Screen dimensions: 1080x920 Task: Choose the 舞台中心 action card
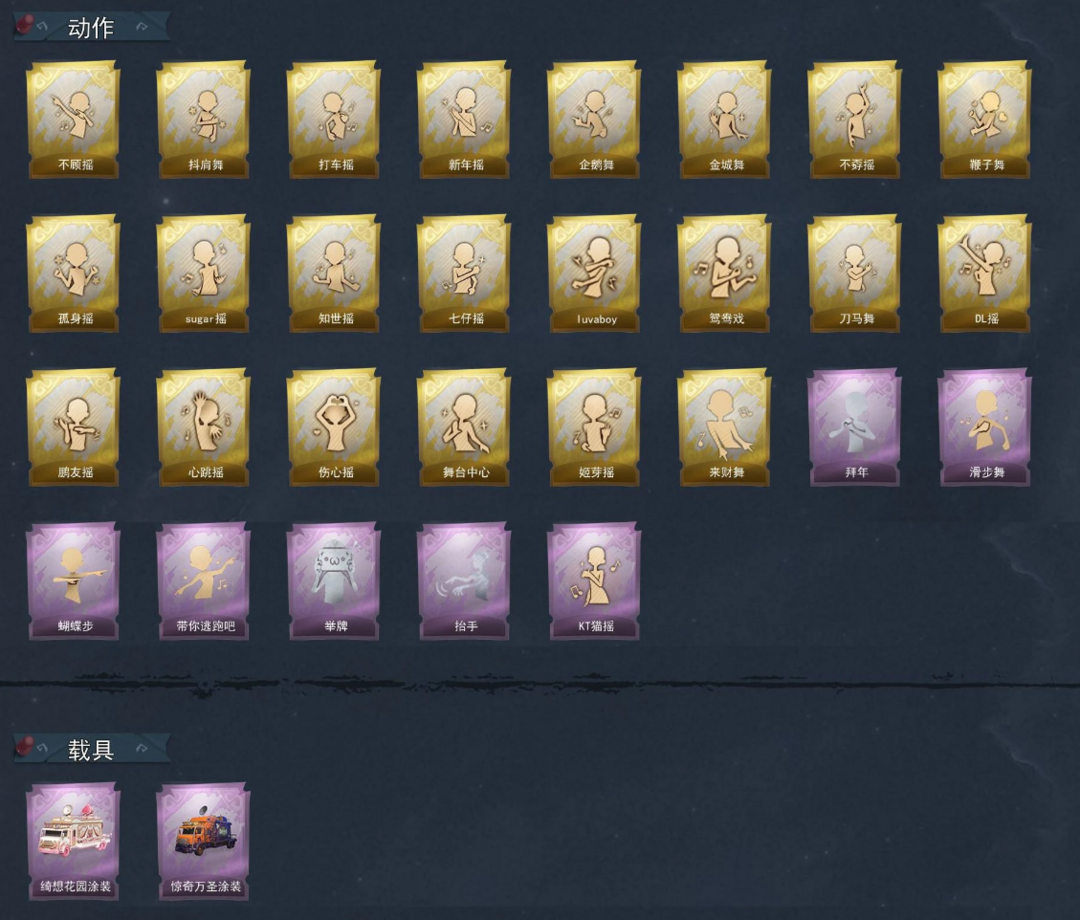[464, 427]
